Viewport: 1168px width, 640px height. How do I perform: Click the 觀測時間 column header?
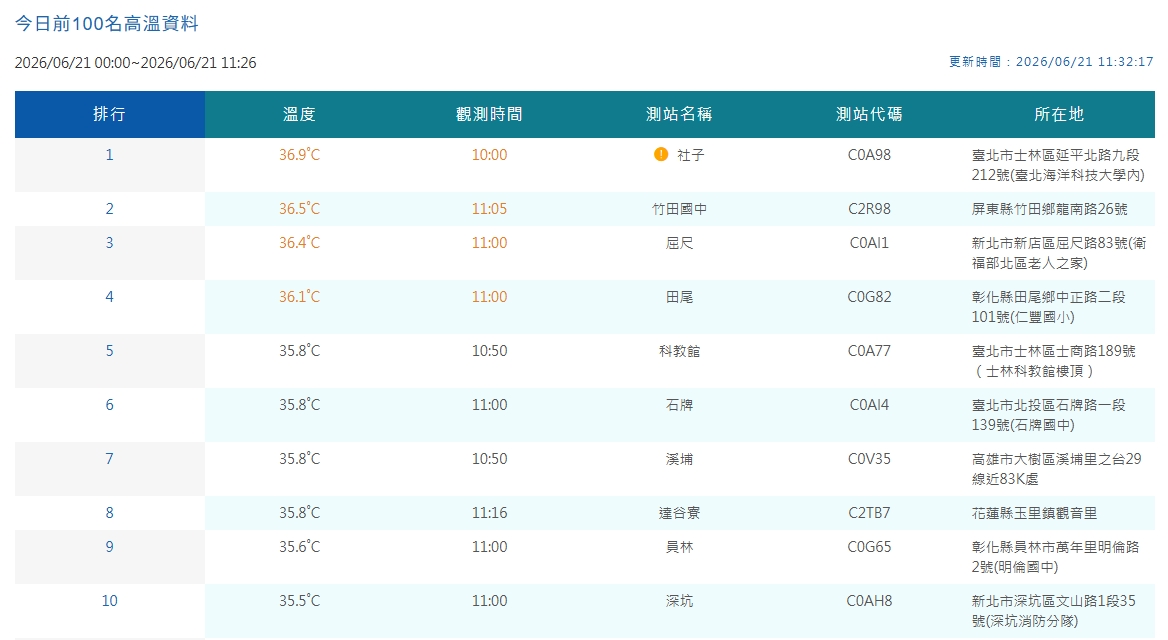point(489,114)
